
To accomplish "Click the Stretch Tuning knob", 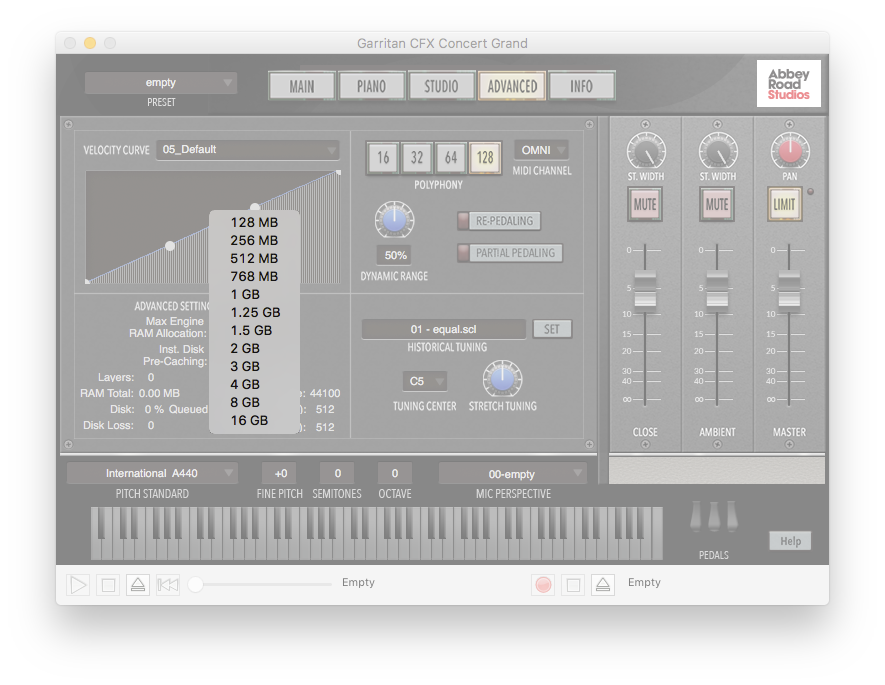I will click(x=502, y=379).
